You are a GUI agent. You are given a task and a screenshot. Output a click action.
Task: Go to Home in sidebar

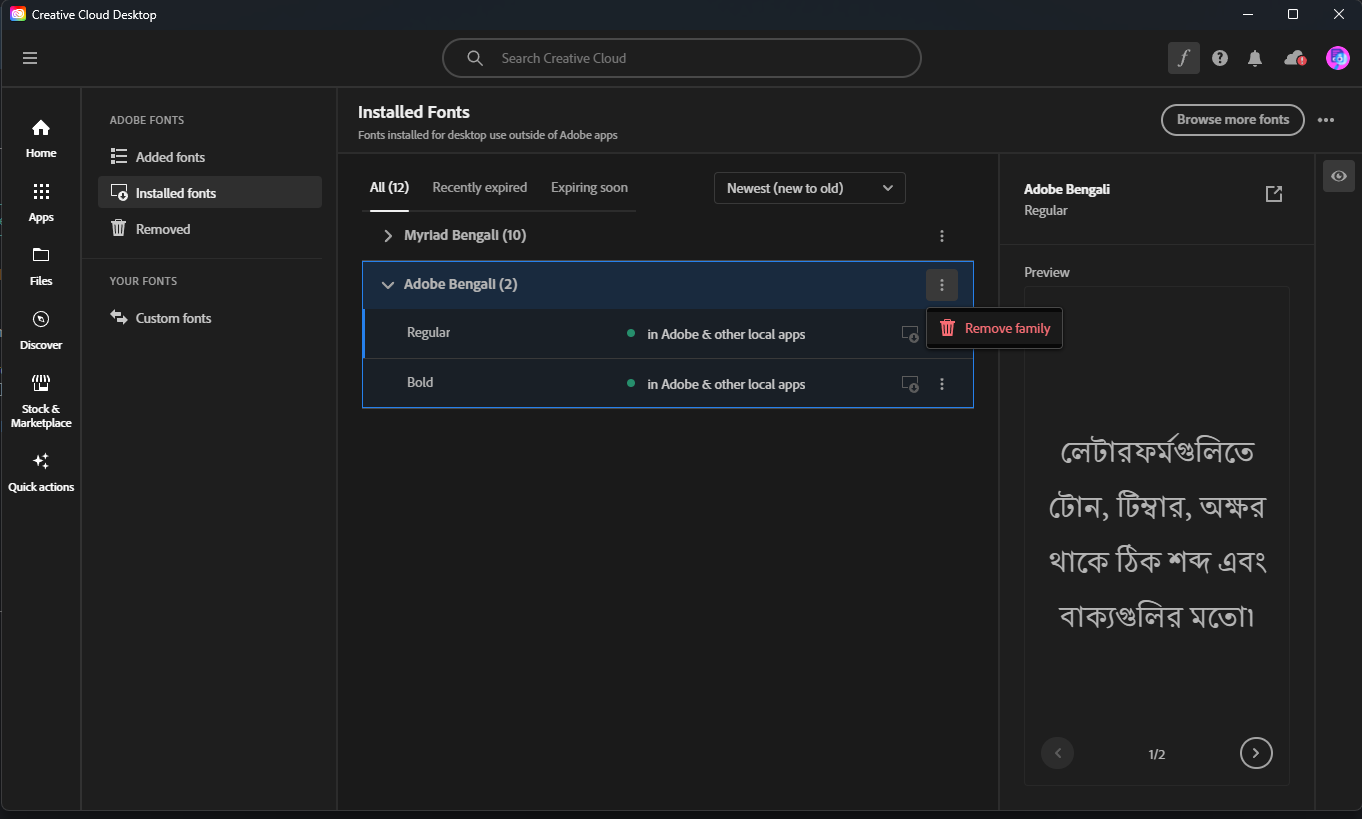41,139
